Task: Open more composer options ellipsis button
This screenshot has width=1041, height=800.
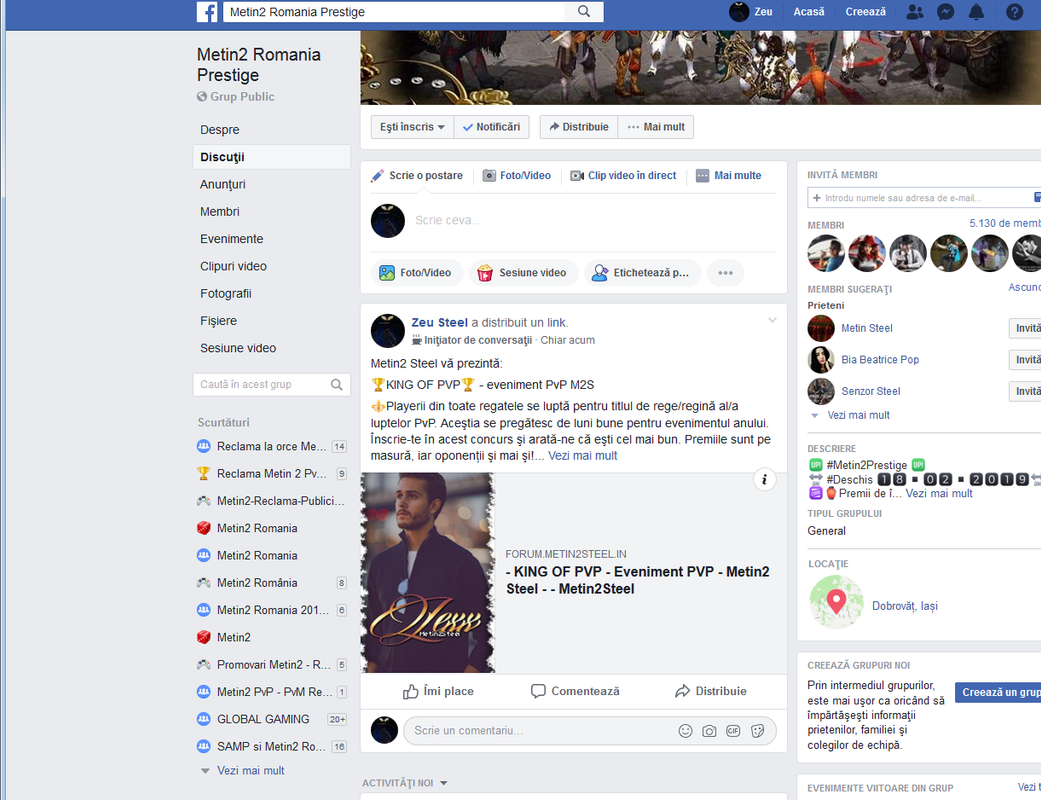Action: [725, 273]
